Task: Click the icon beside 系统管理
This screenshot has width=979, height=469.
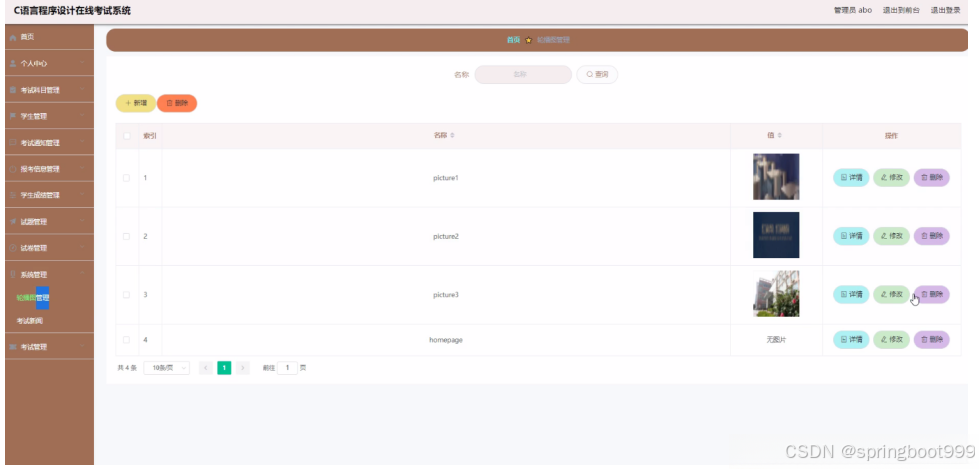Action: 12,275
